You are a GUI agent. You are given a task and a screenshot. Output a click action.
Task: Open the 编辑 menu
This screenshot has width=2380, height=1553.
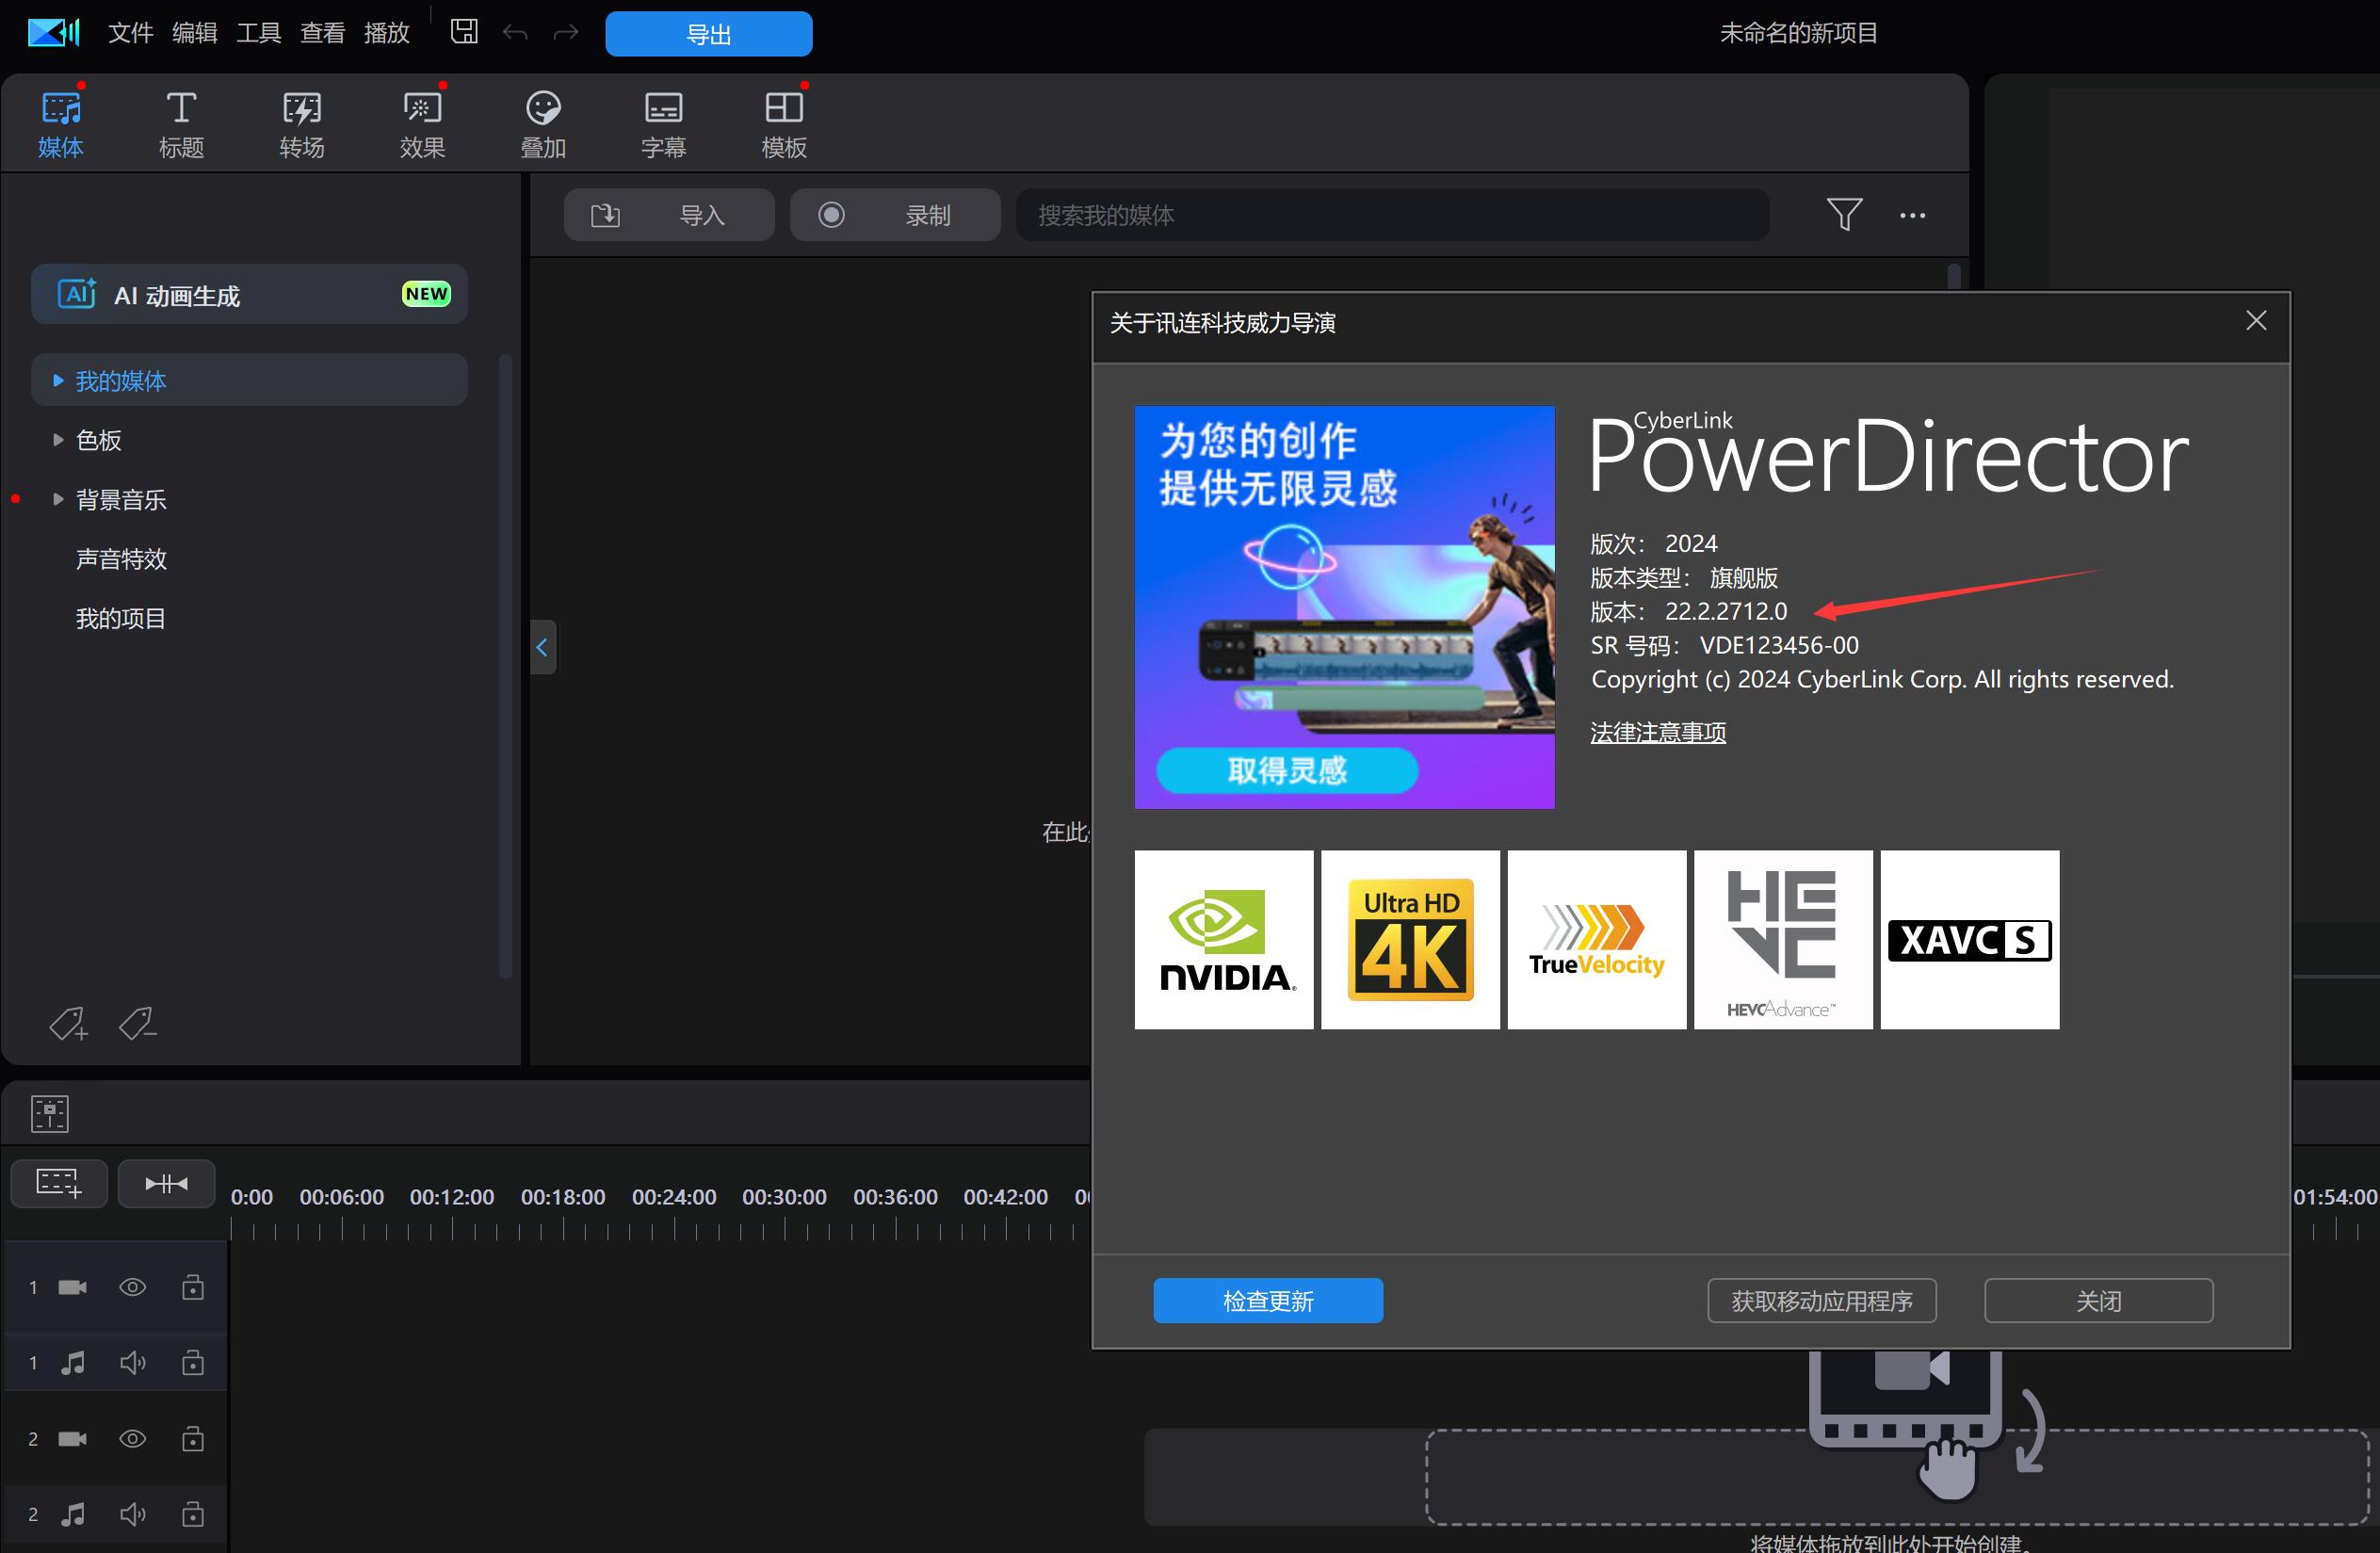(194, 33)
